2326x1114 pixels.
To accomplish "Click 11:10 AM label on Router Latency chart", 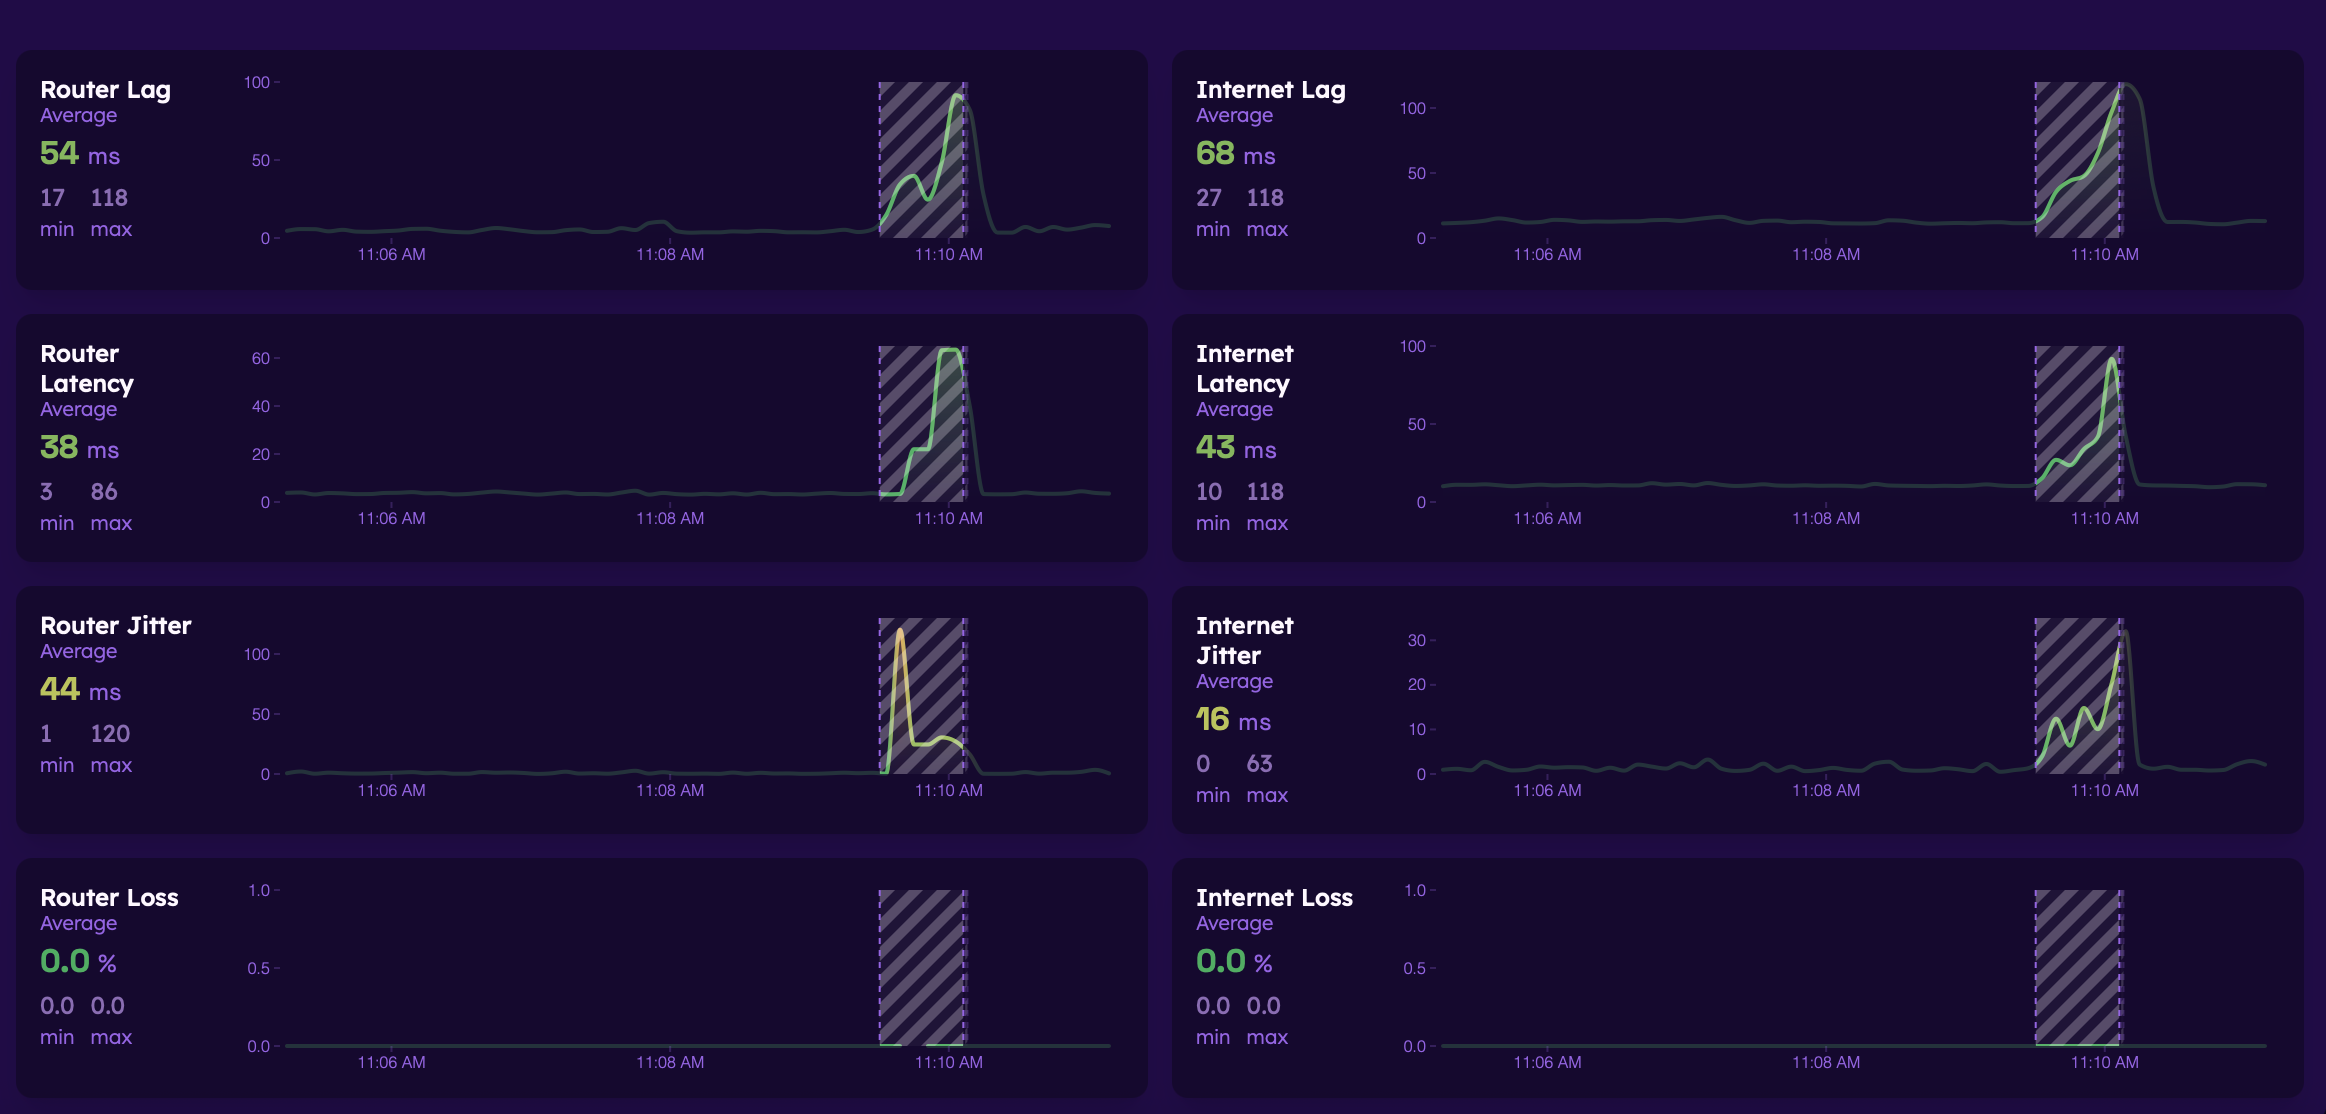I will click(948, 519).
